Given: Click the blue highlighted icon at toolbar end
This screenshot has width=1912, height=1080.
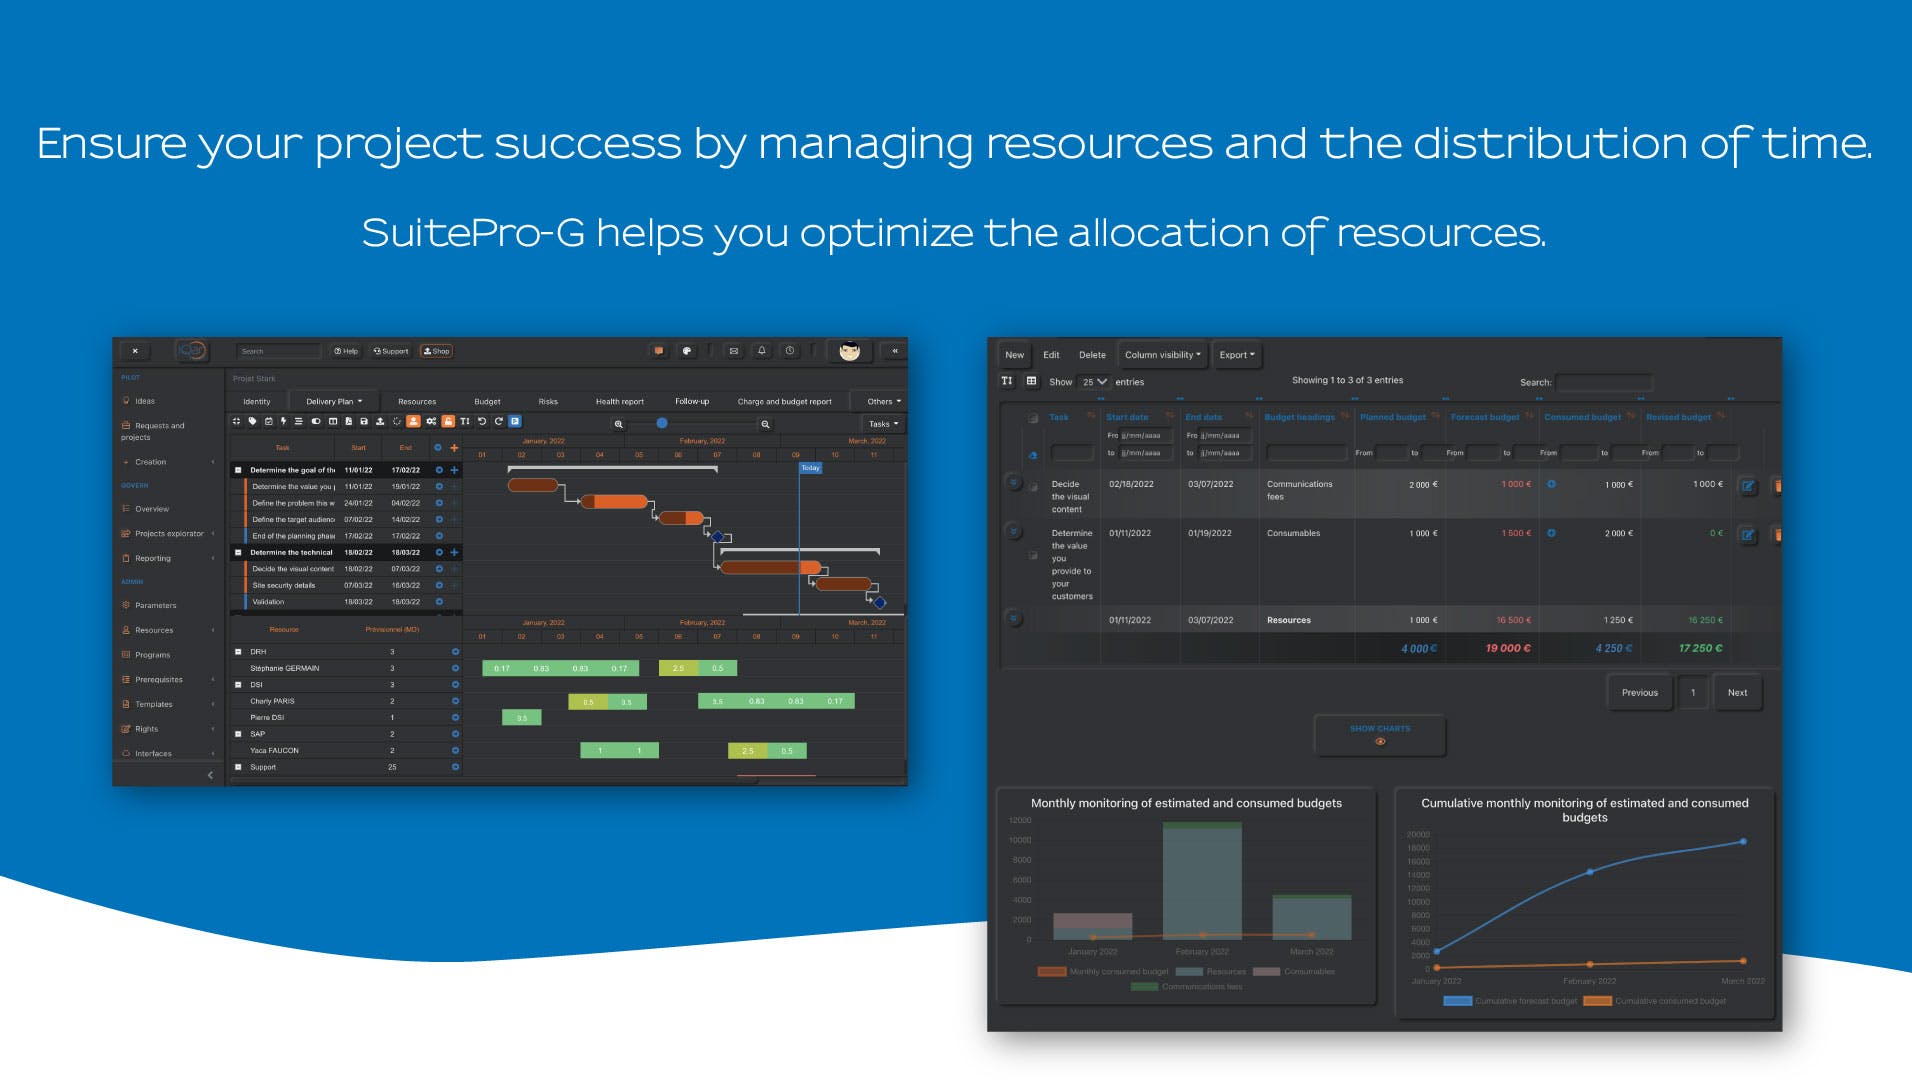Looking at the screenshot, I should point(515,421).
